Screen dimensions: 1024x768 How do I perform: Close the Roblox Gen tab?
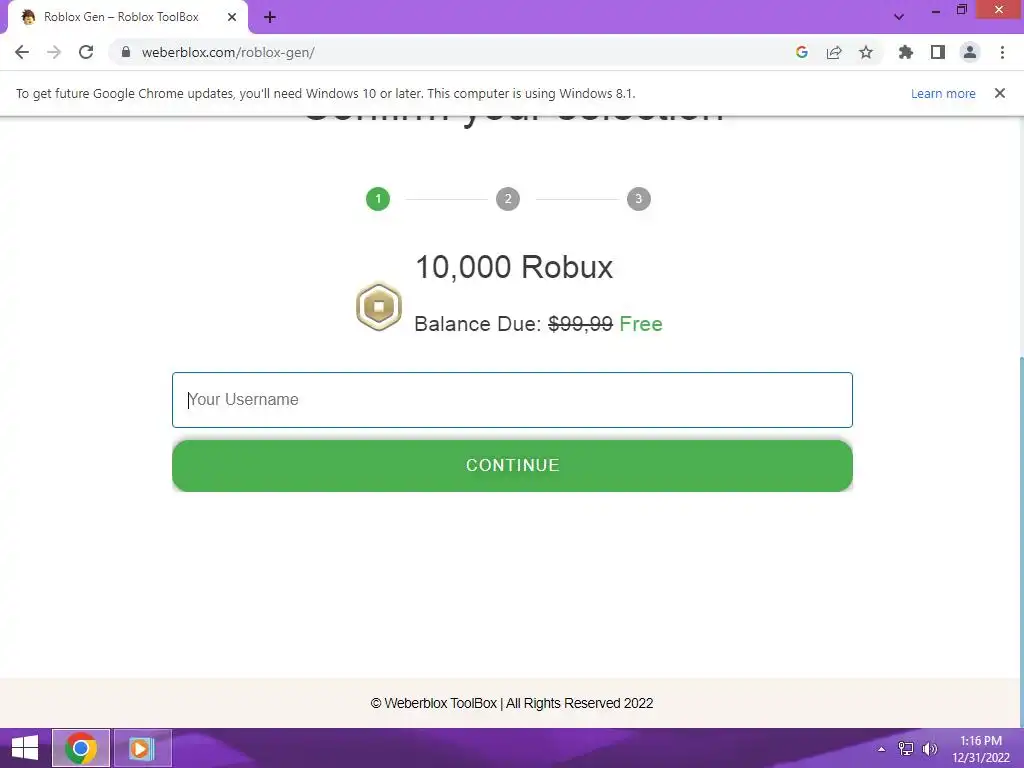[232, 17]
